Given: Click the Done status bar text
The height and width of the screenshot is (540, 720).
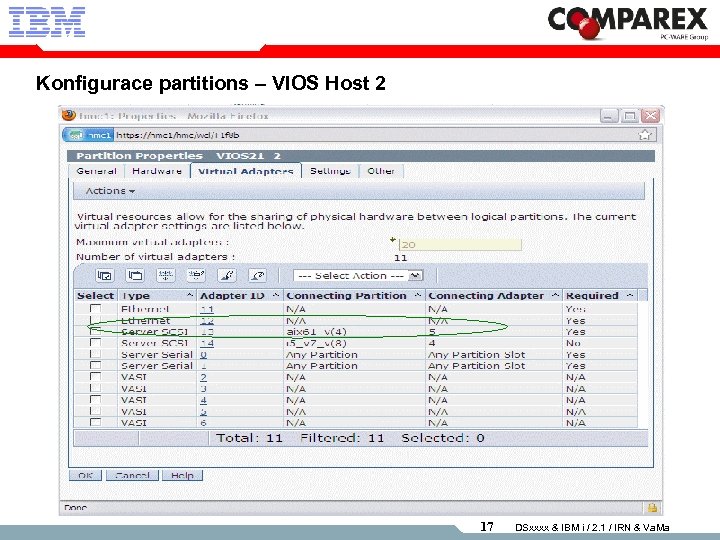Looking at the screenshot, I should pyautogui.click(x=76, y=507).
